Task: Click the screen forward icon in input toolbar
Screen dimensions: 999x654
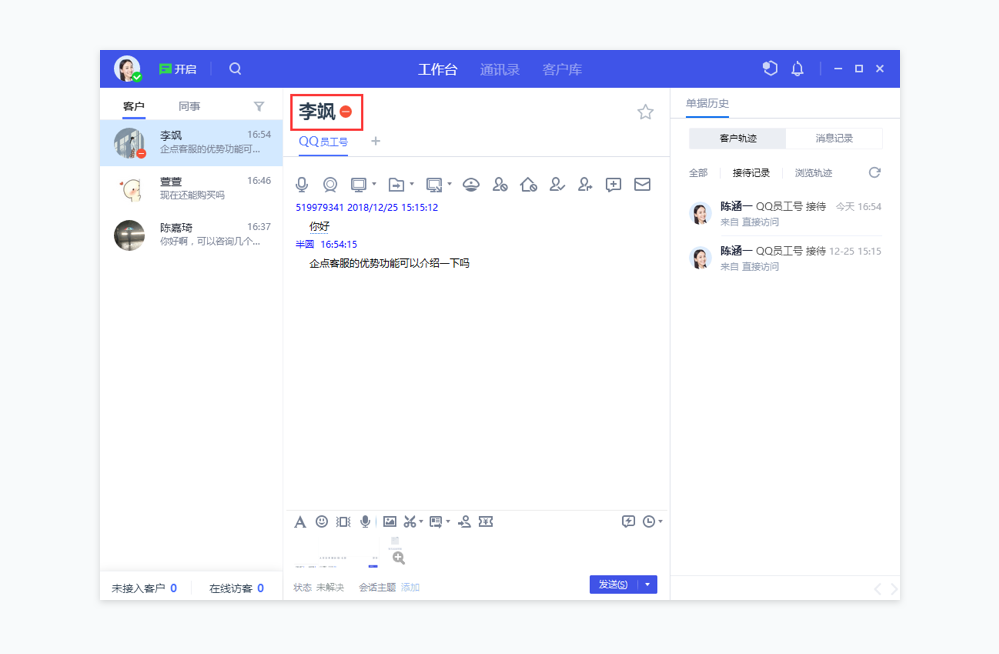Action: [436, 522]
